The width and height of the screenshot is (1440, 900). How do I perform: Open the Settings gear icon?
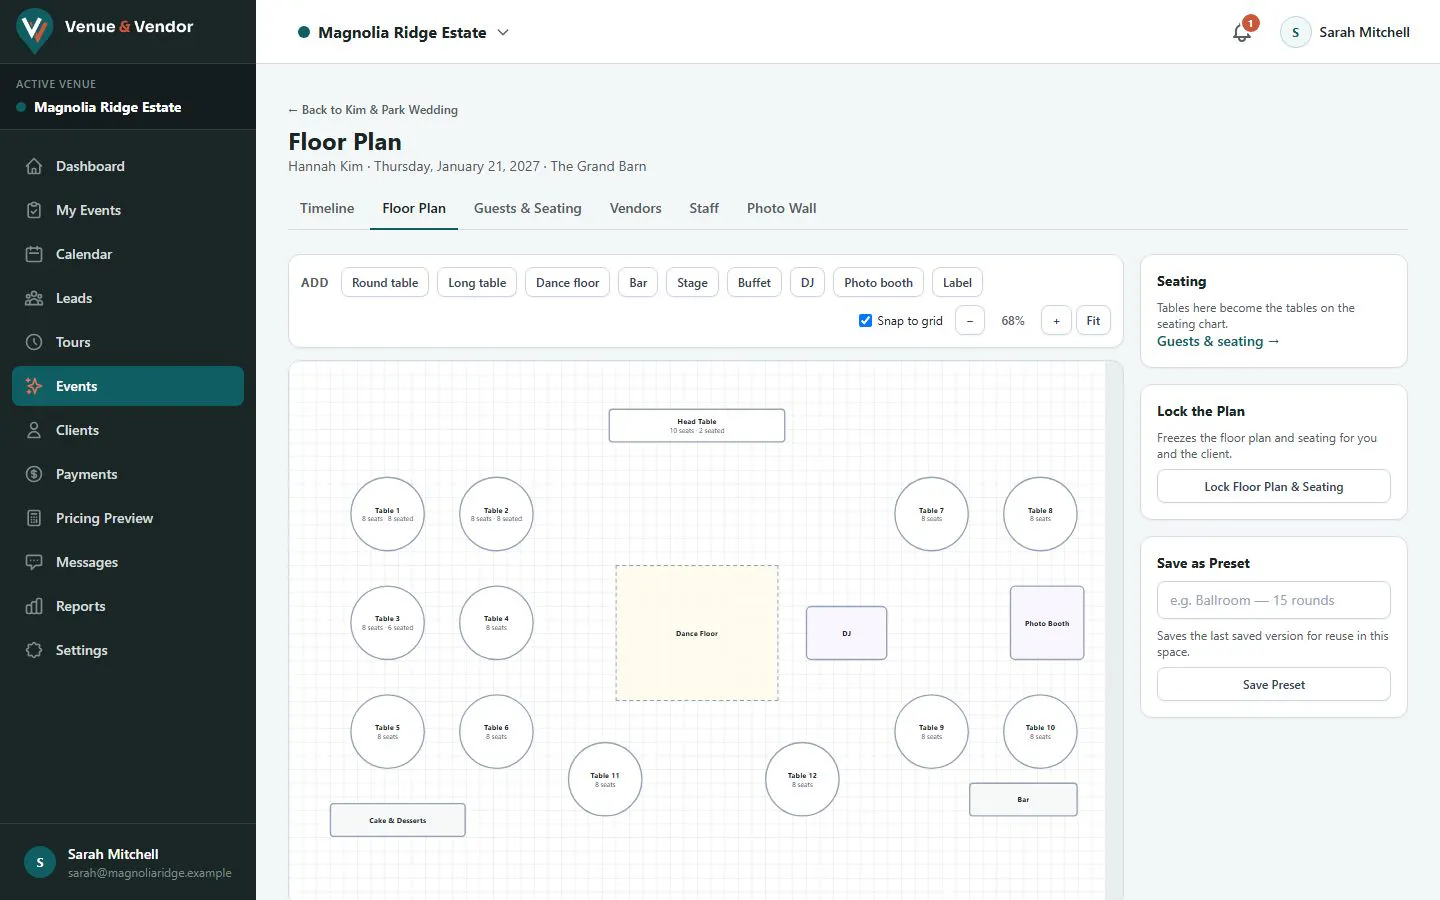(x=34, y=650)
